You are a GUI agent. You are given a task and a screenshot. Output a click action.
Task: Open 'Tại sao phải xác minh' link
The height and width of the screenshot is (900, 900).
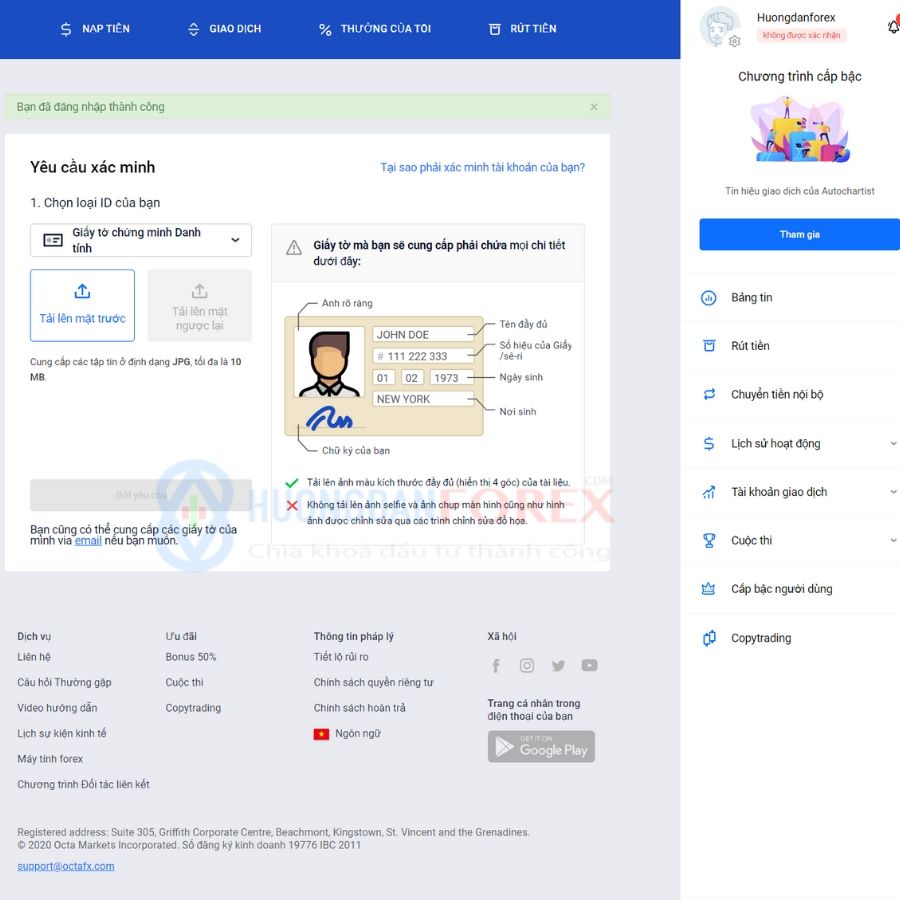click(x=483, y=167)
